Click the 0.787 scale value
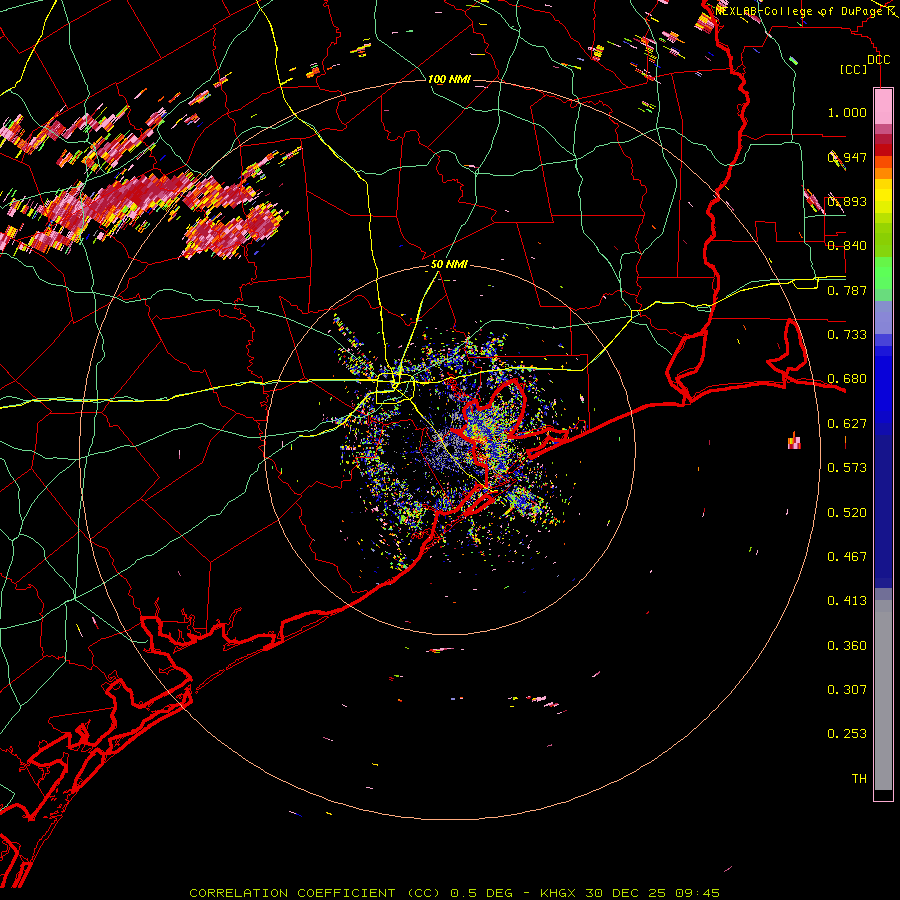This screenshot has height=900, width=900. click(x=847, y=290)
